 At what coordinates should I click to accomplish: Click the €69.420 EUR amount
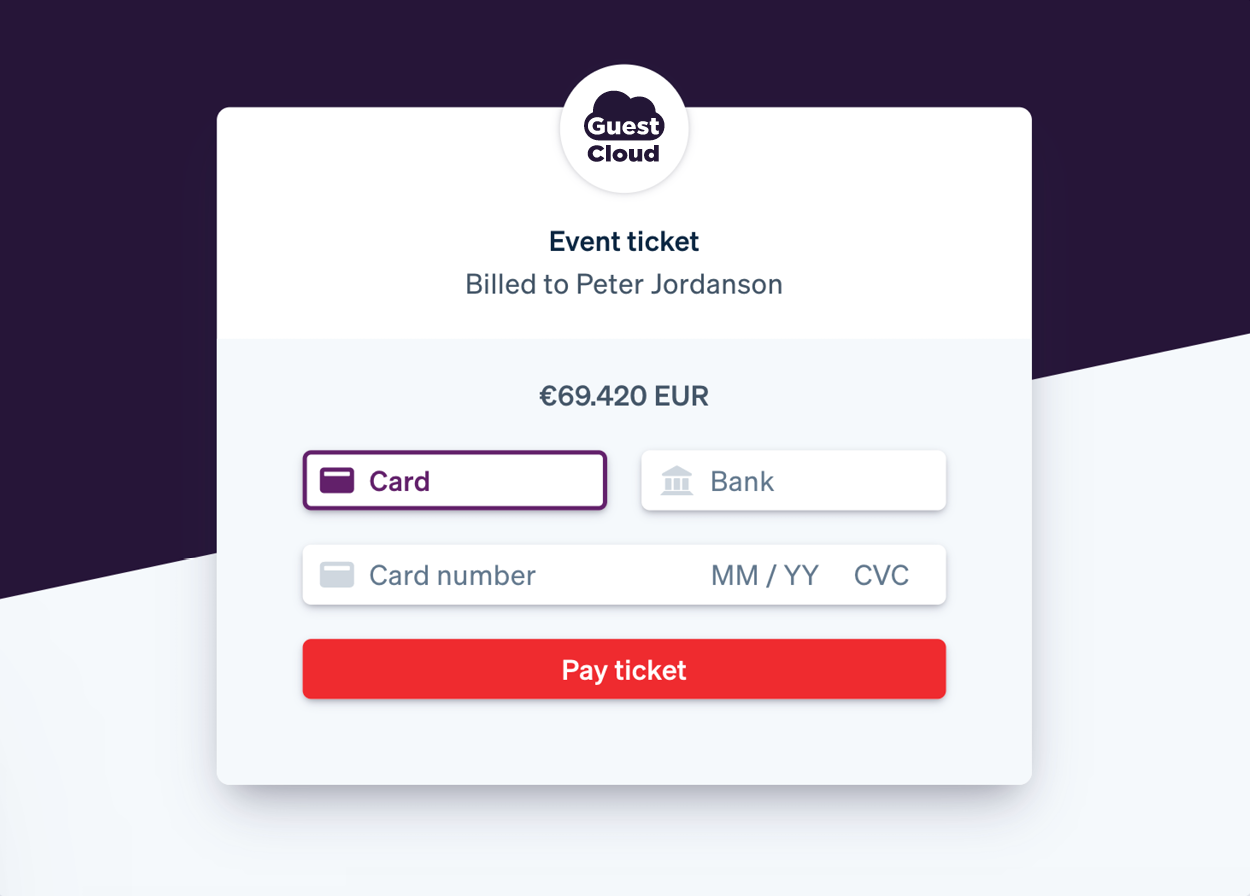(624, 396)
